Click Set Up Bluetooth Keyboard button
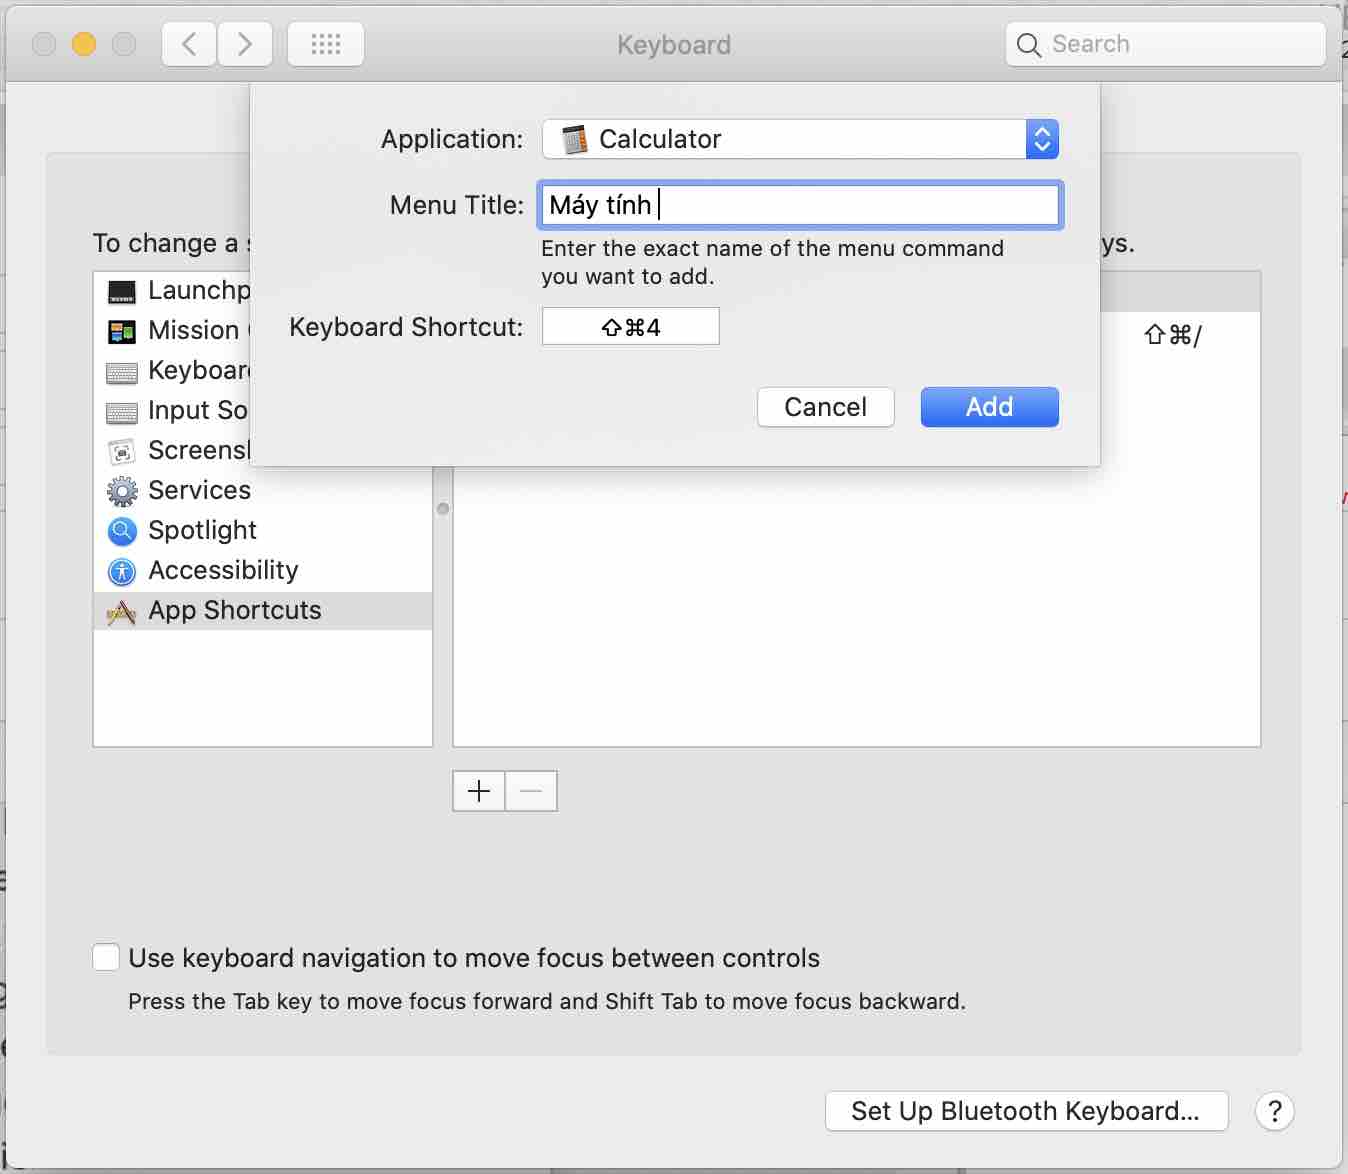This screenshot has height=1174, width=1348. coord(1026,1111)
